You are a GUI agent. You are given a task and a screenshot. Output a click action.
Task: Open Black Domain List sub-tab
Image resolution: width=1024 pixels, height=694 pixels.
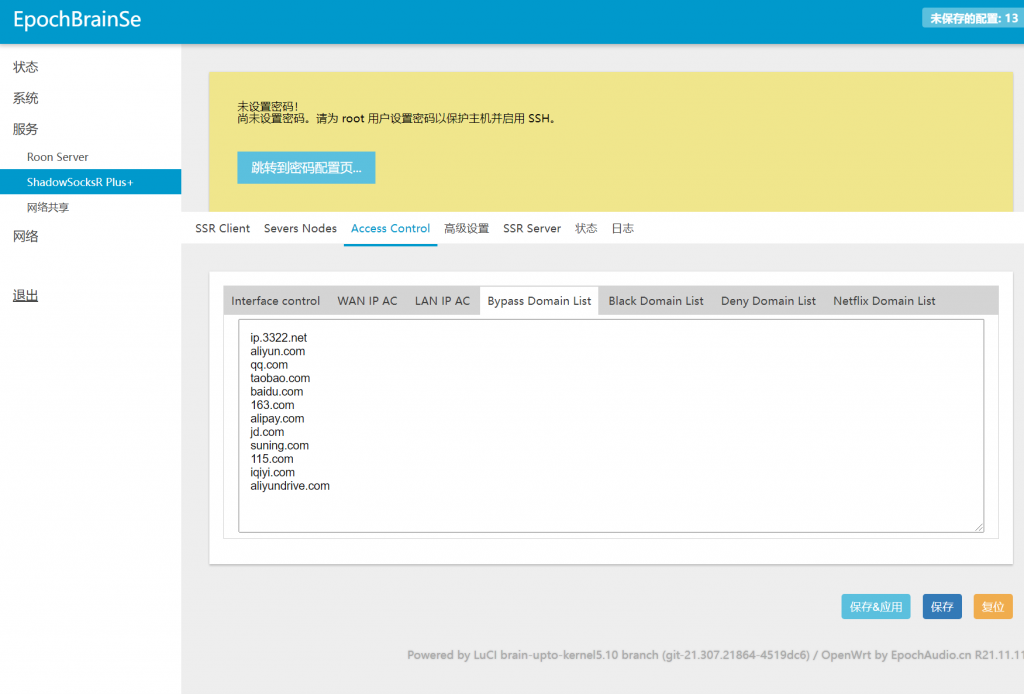click(656, 301)
